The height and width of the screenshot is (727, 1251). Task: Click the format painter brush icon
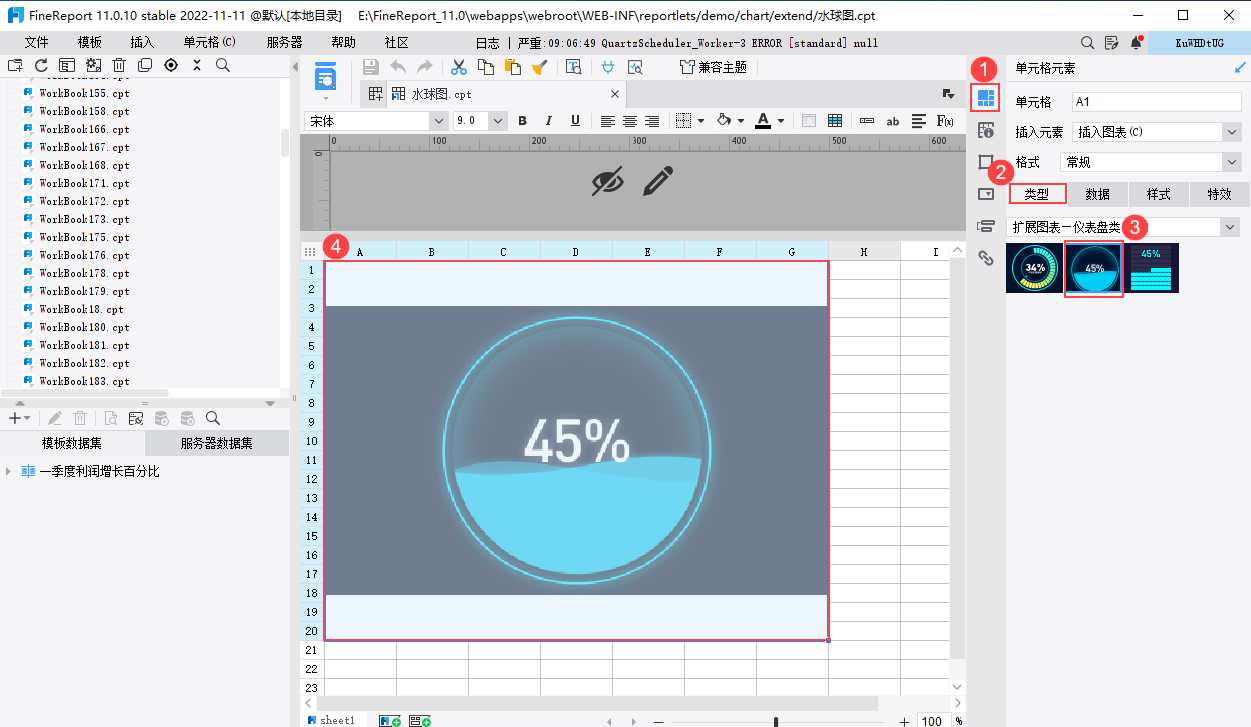[x=540, y=67]
